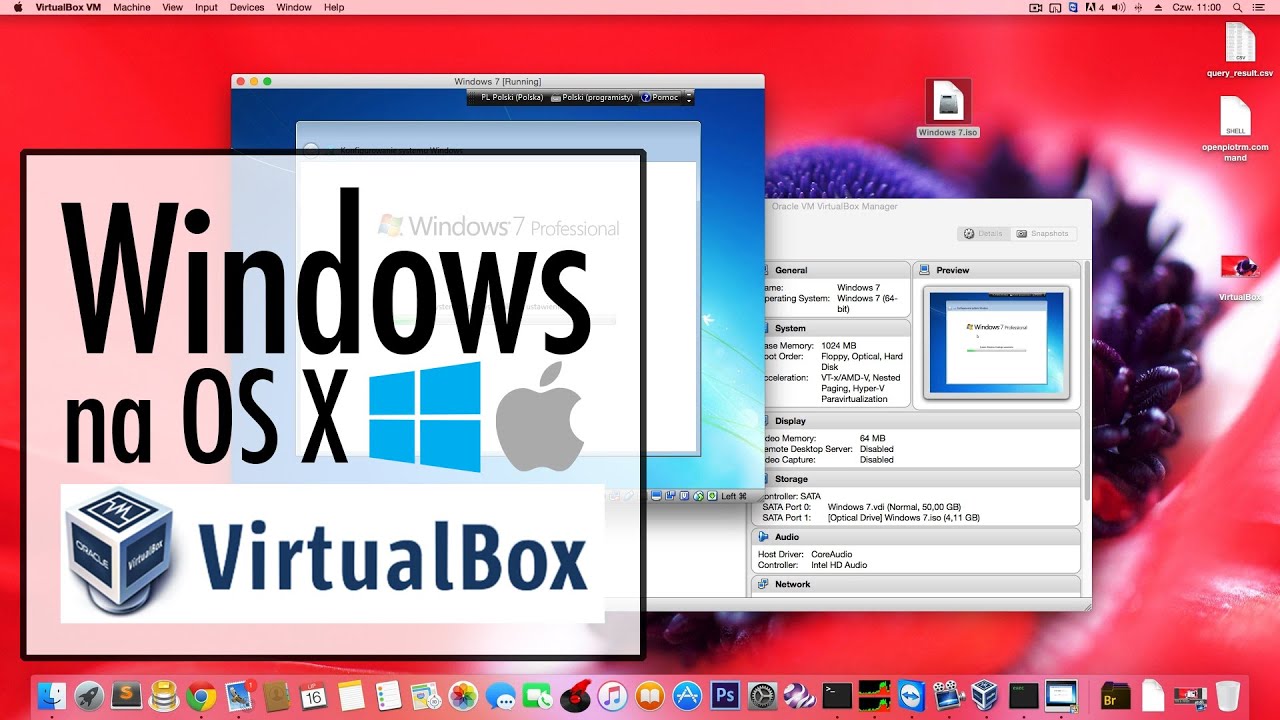Viewport: 1280px width, 720px height.
Task: Launch TeamViewer from the Dock
Action: pyautogui.click(x=911, y=696)
